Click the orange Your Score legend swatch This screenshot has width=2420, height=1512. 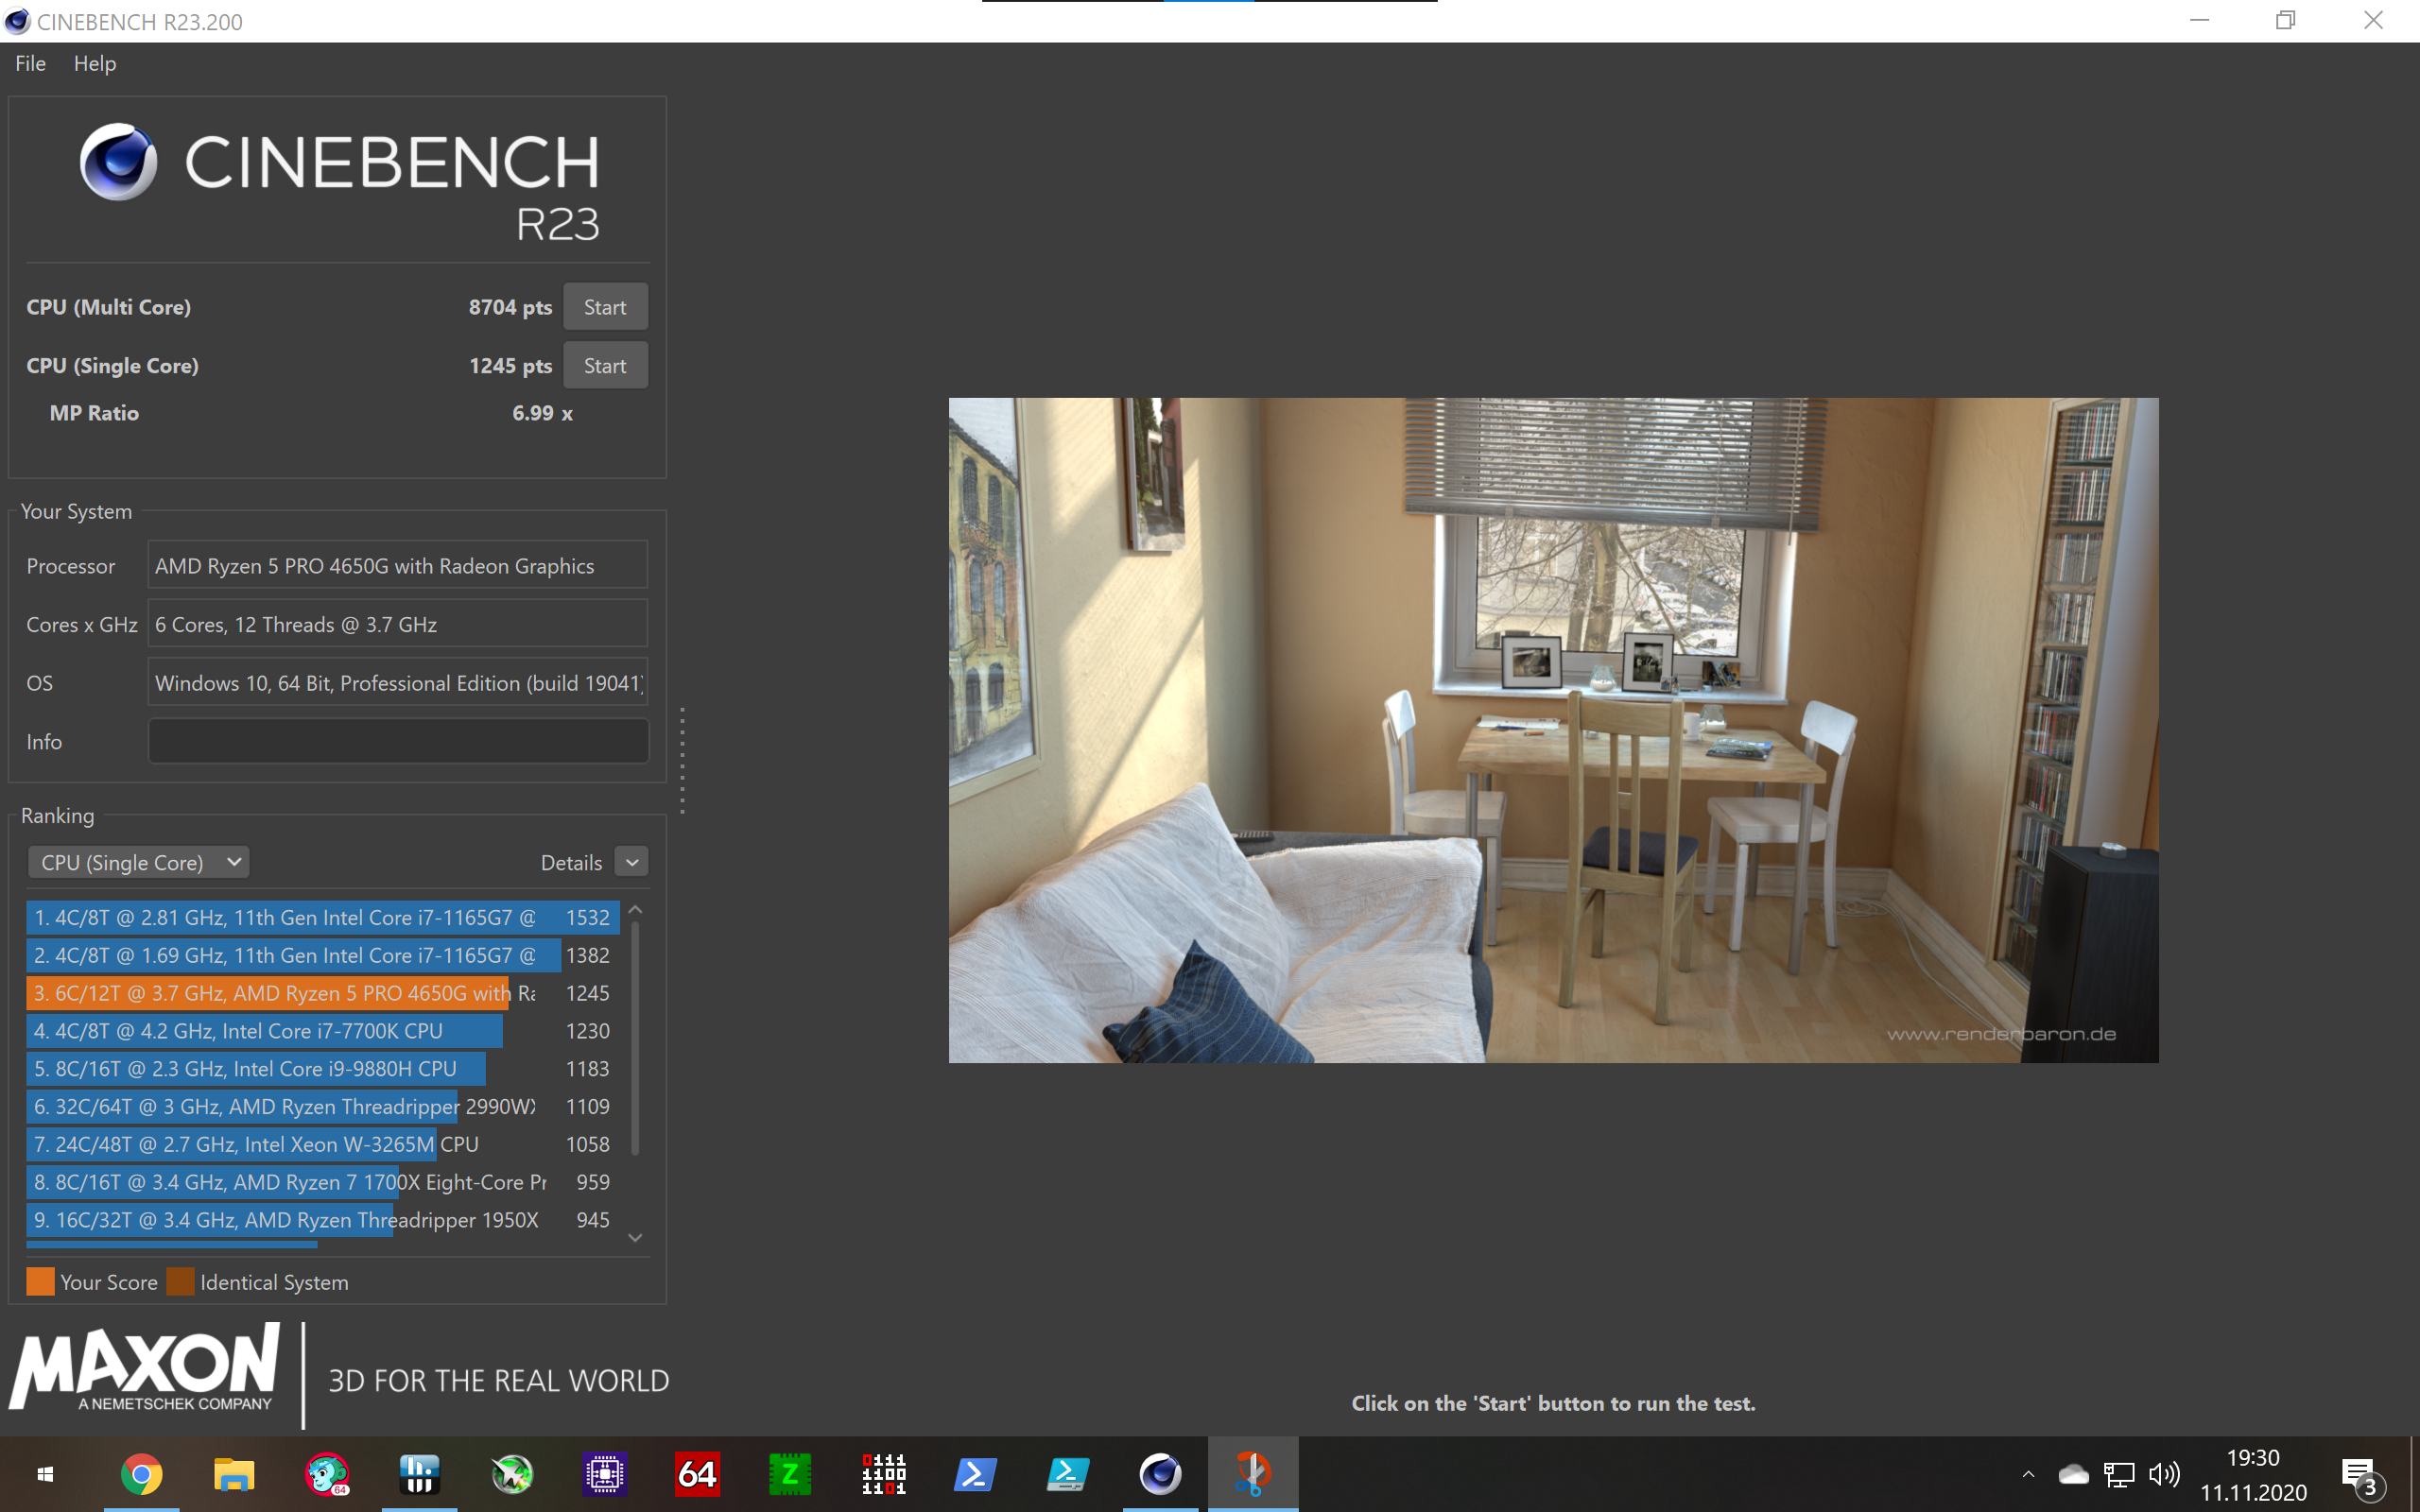click(40, 1282)
